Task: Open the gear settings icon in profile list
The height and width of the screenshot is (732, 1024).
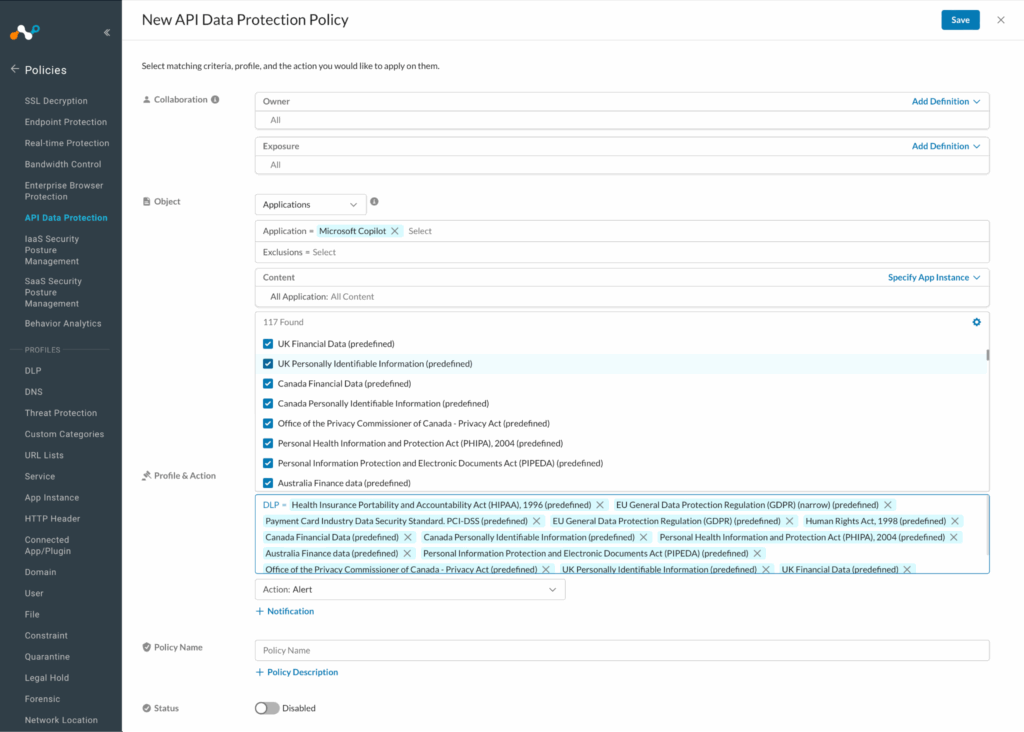Action: pos(976,322)
